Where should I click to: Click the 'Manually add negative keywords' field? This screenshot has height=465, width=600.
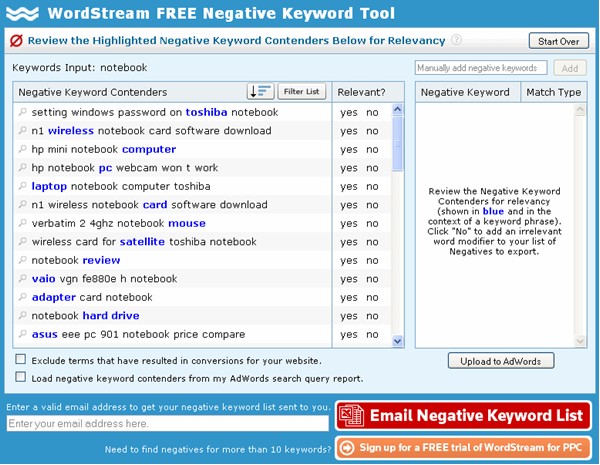coord(481,68)
